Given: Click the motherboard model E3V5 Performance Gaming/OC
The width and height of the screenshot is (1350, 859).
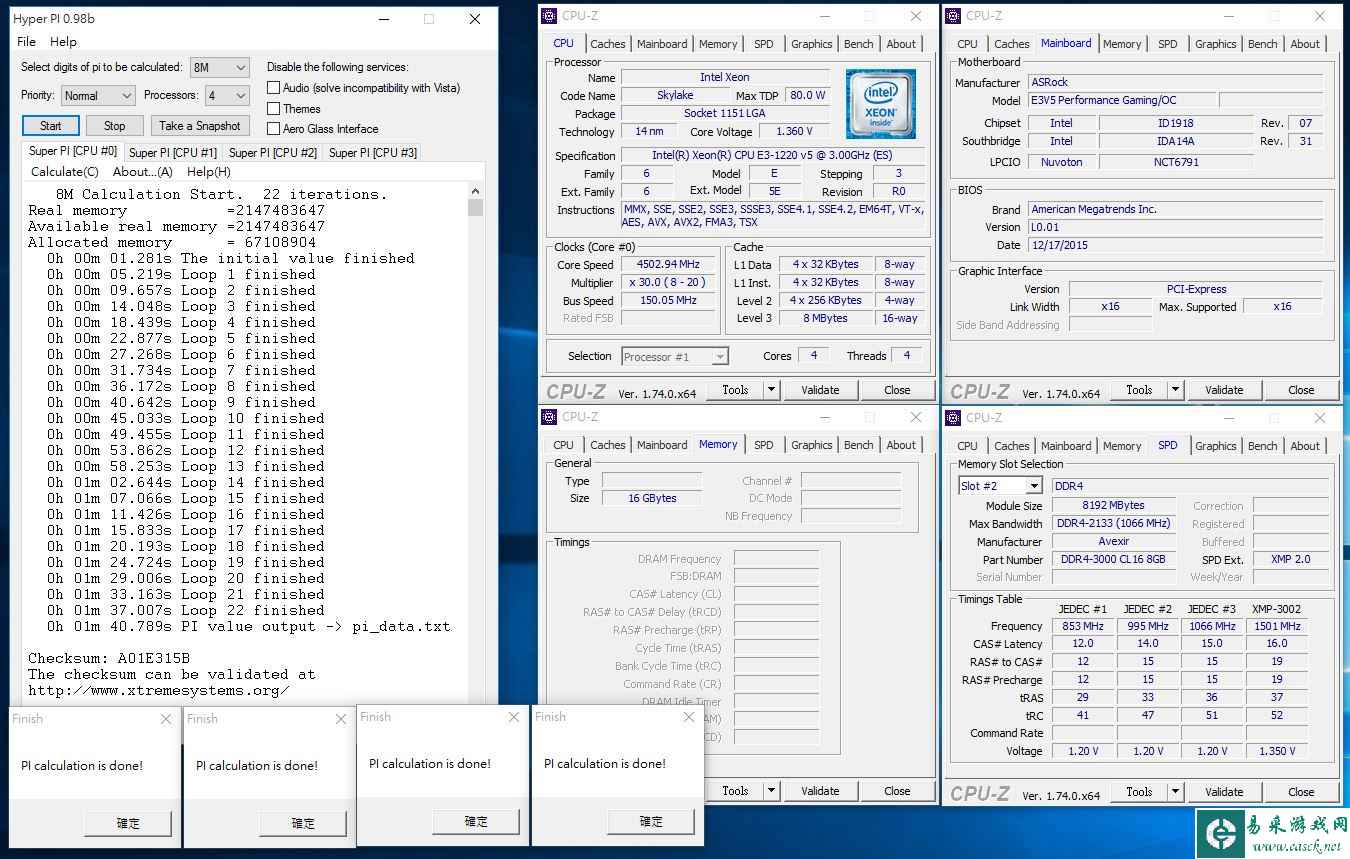Looking at the screenshot, I should pos(1122,101).
